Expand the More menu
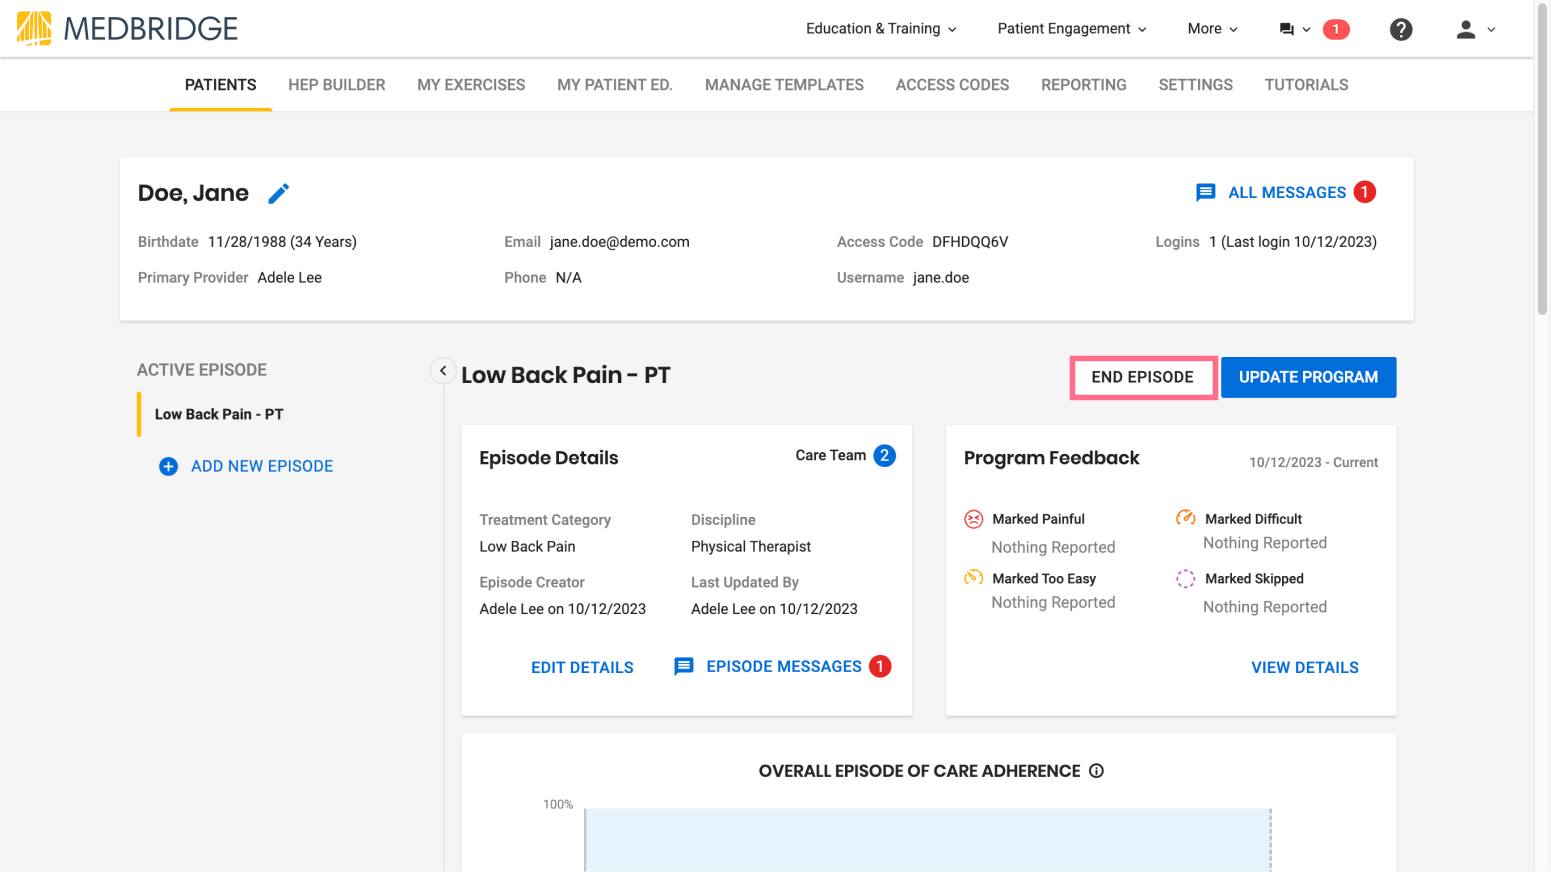Screen dimensions: 1551x872 coord(1212,29)
